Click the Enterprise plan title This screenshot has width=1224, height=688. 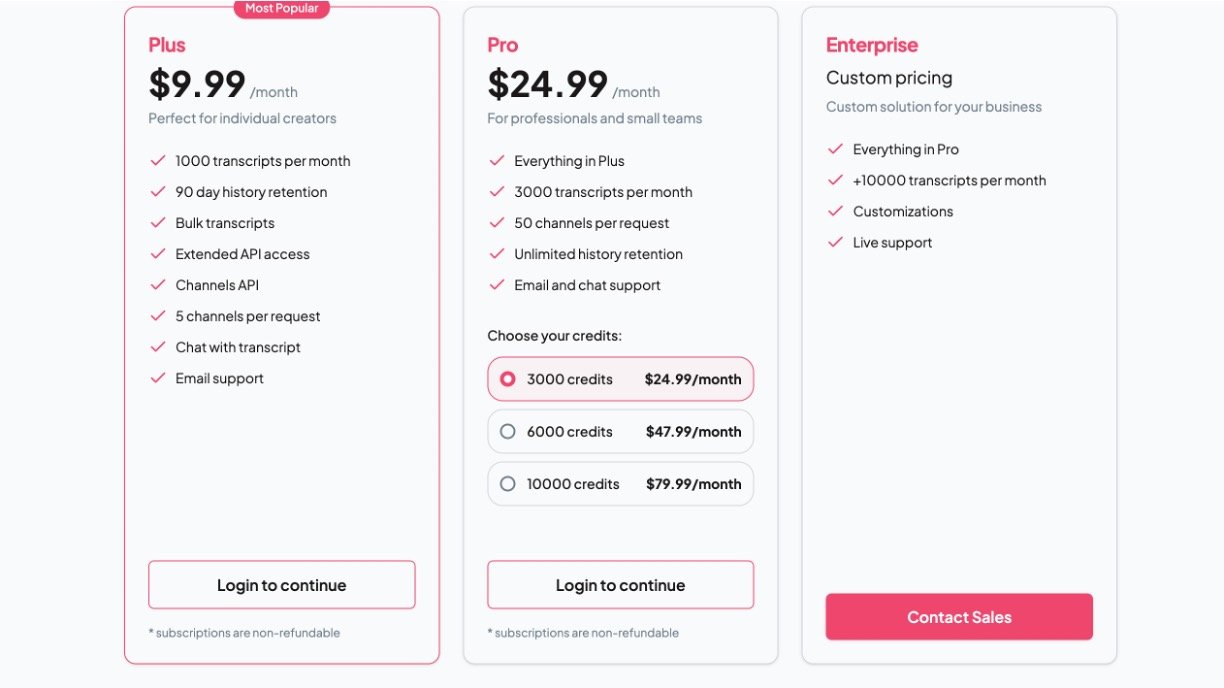point(872,45)
